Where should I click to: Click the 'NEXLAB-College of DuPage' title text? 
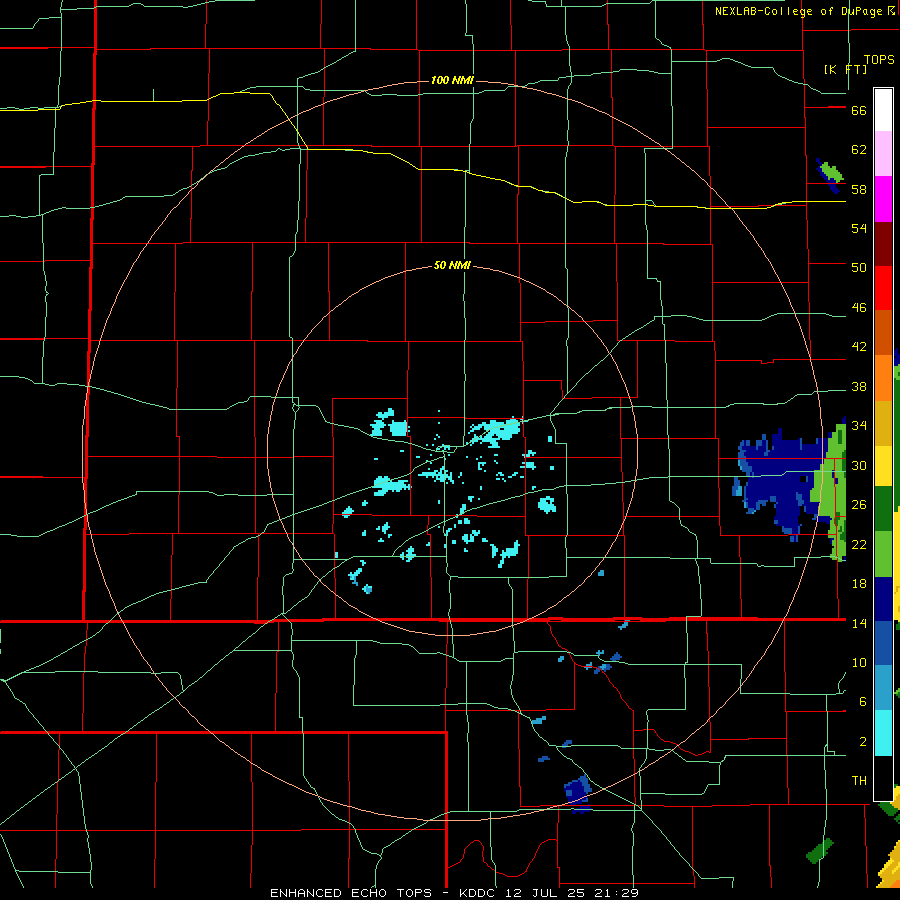point(798,11)
